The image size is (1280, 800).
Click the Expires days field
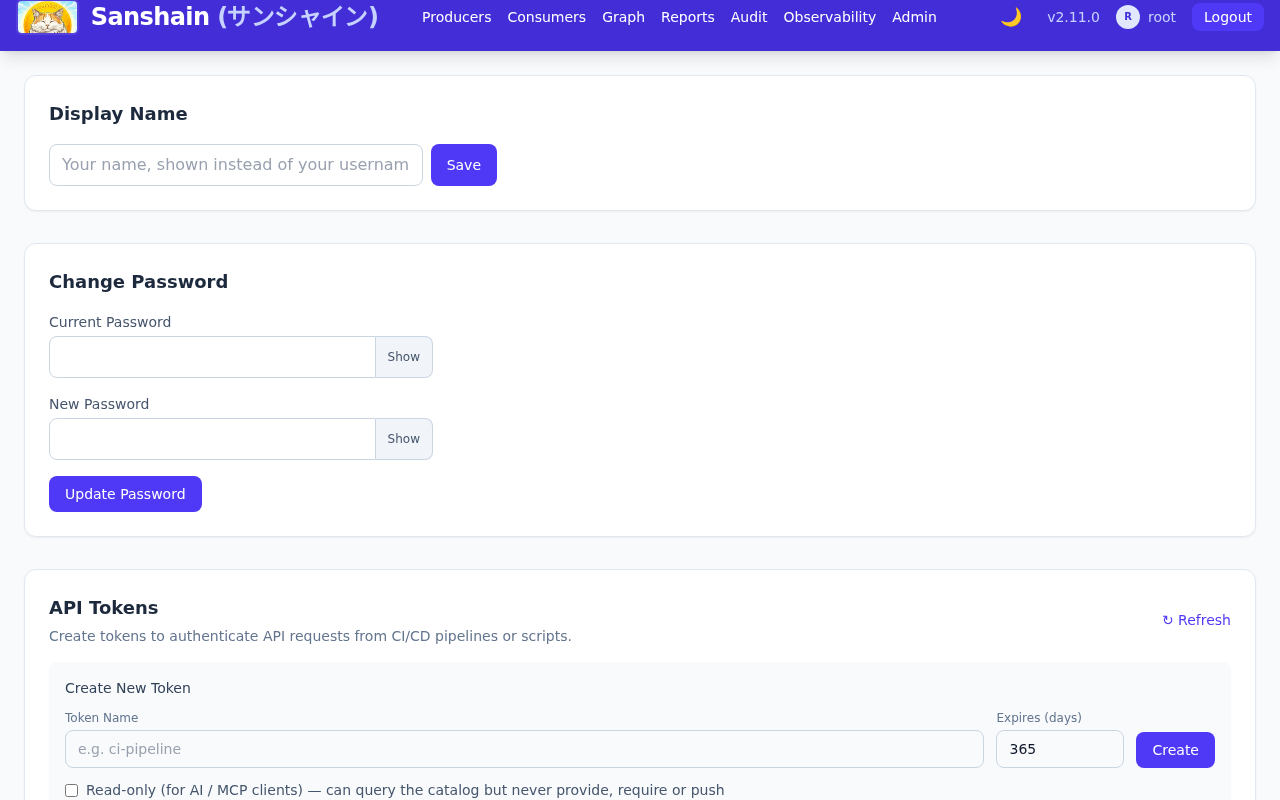click(x=1060, y=749)
